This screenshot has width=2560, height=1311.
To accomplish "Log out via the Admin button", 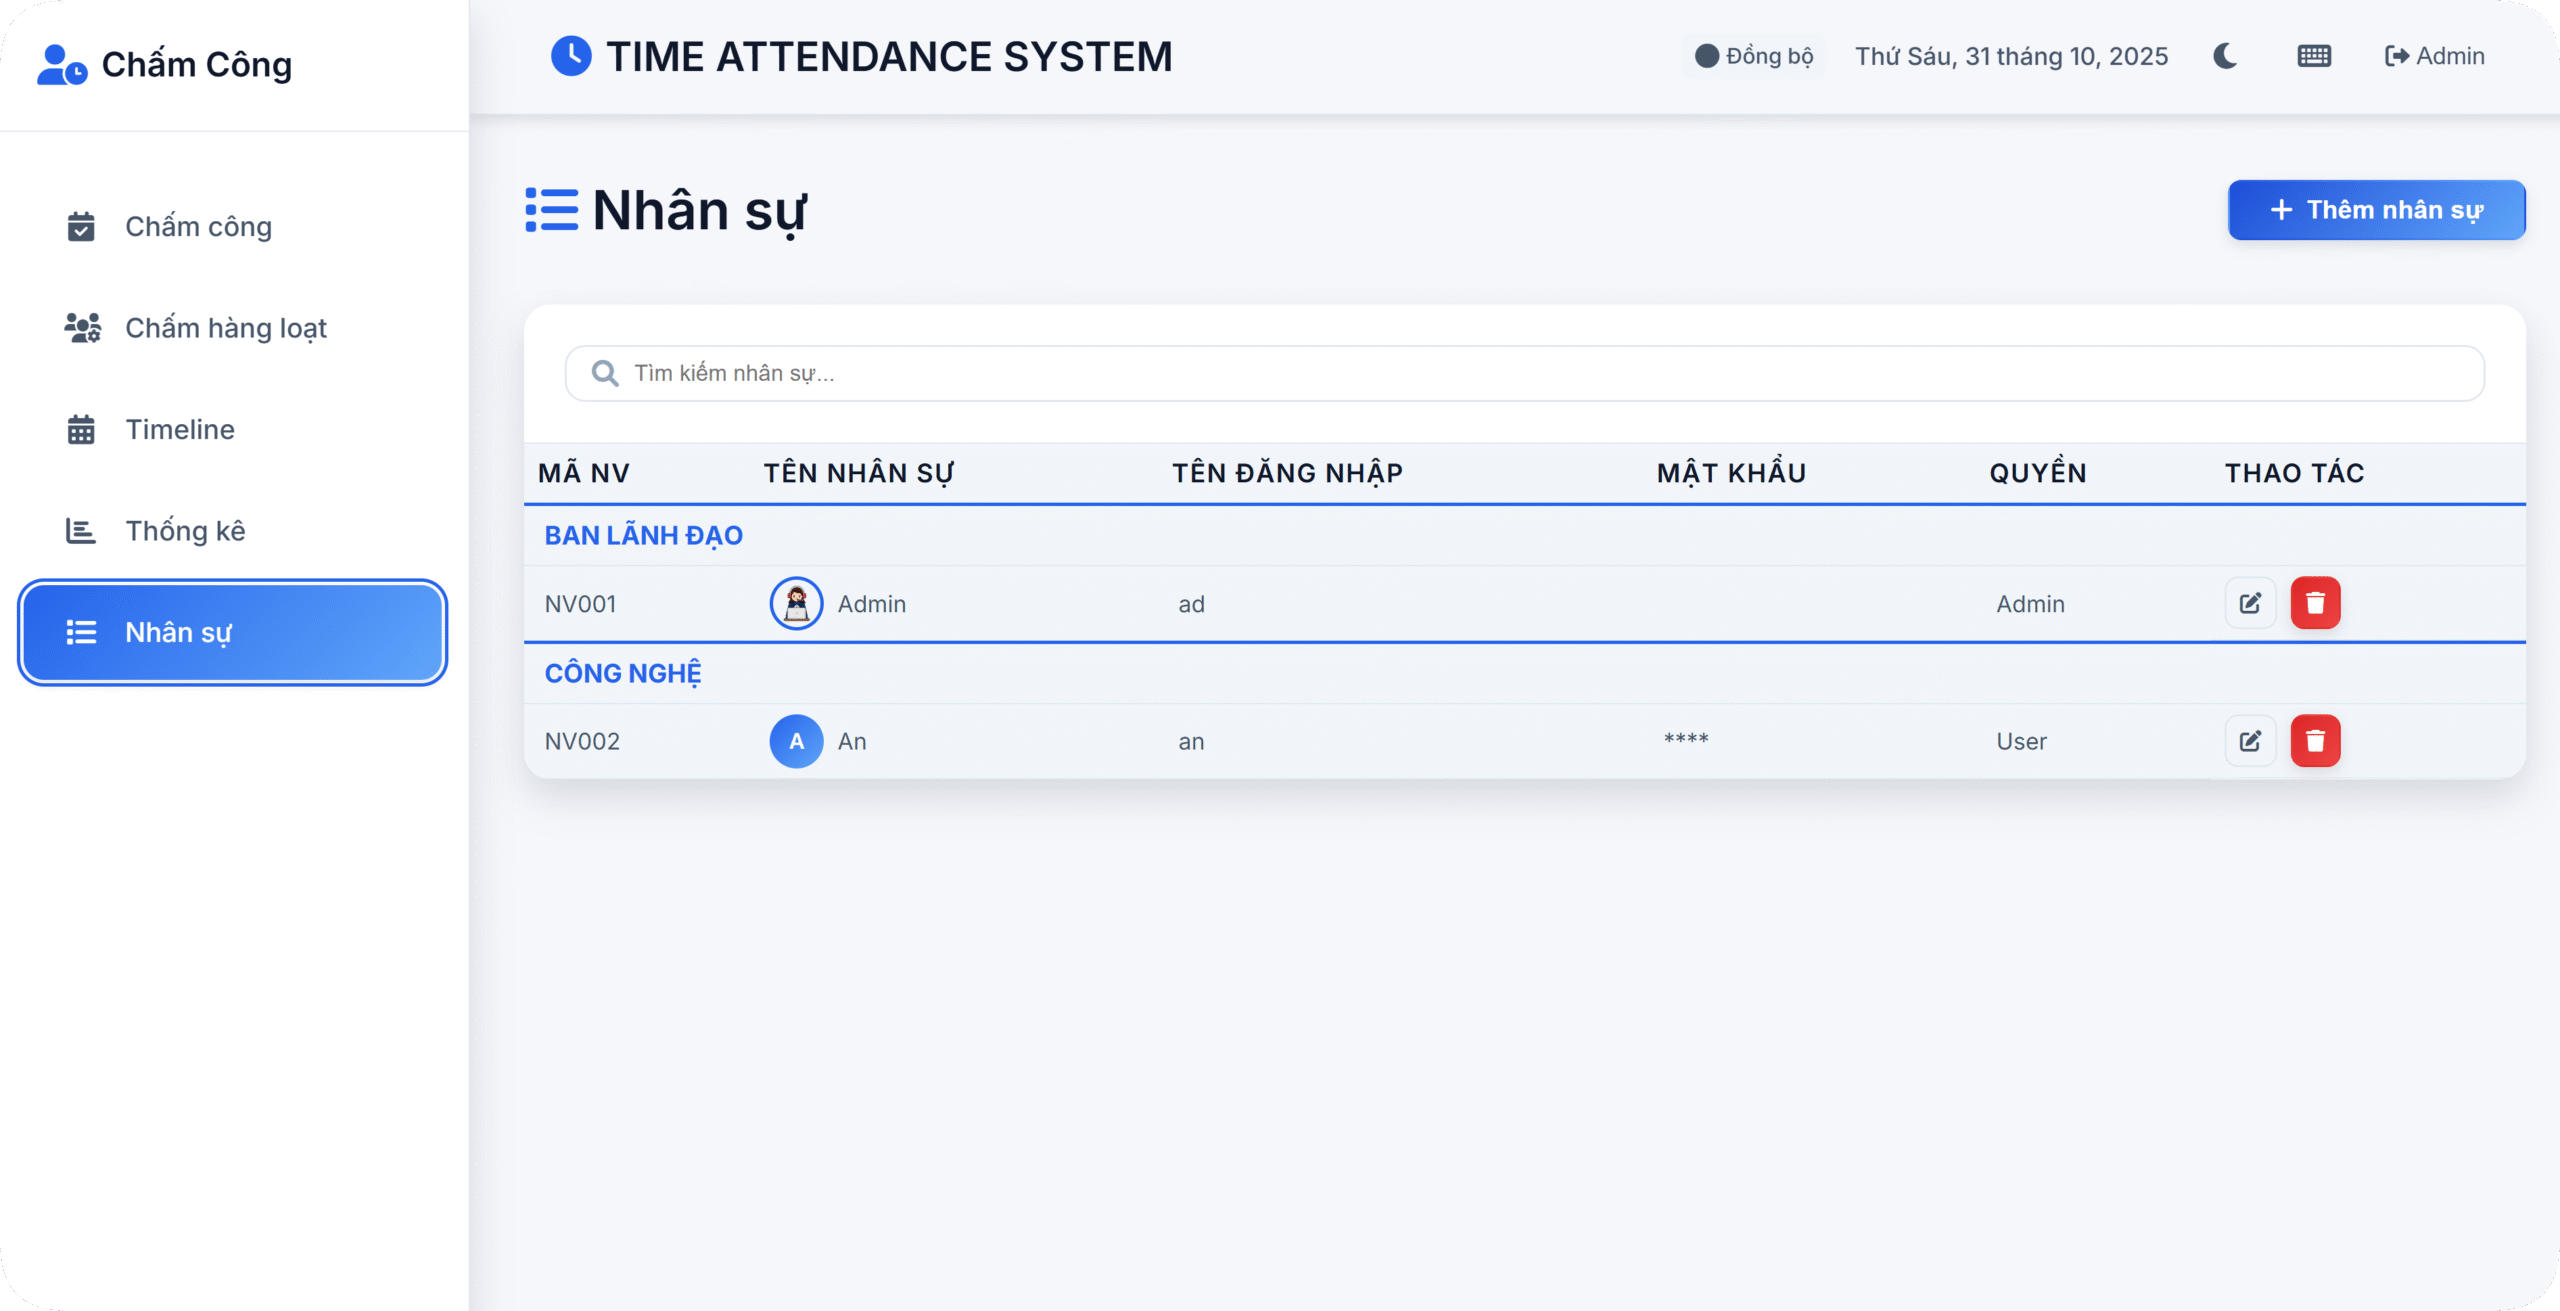I will [x=2434, y=56].
